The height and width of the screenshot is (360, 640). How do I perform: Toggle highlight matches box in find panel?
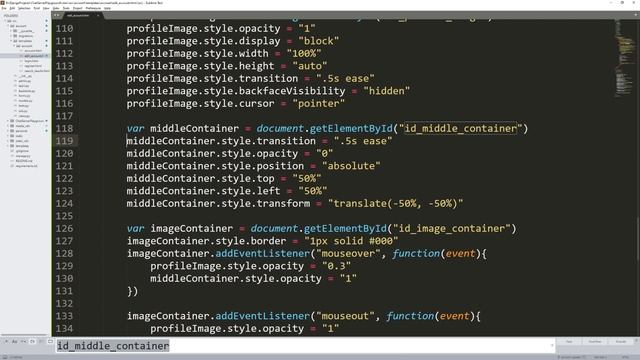click(x=50, y=341)
